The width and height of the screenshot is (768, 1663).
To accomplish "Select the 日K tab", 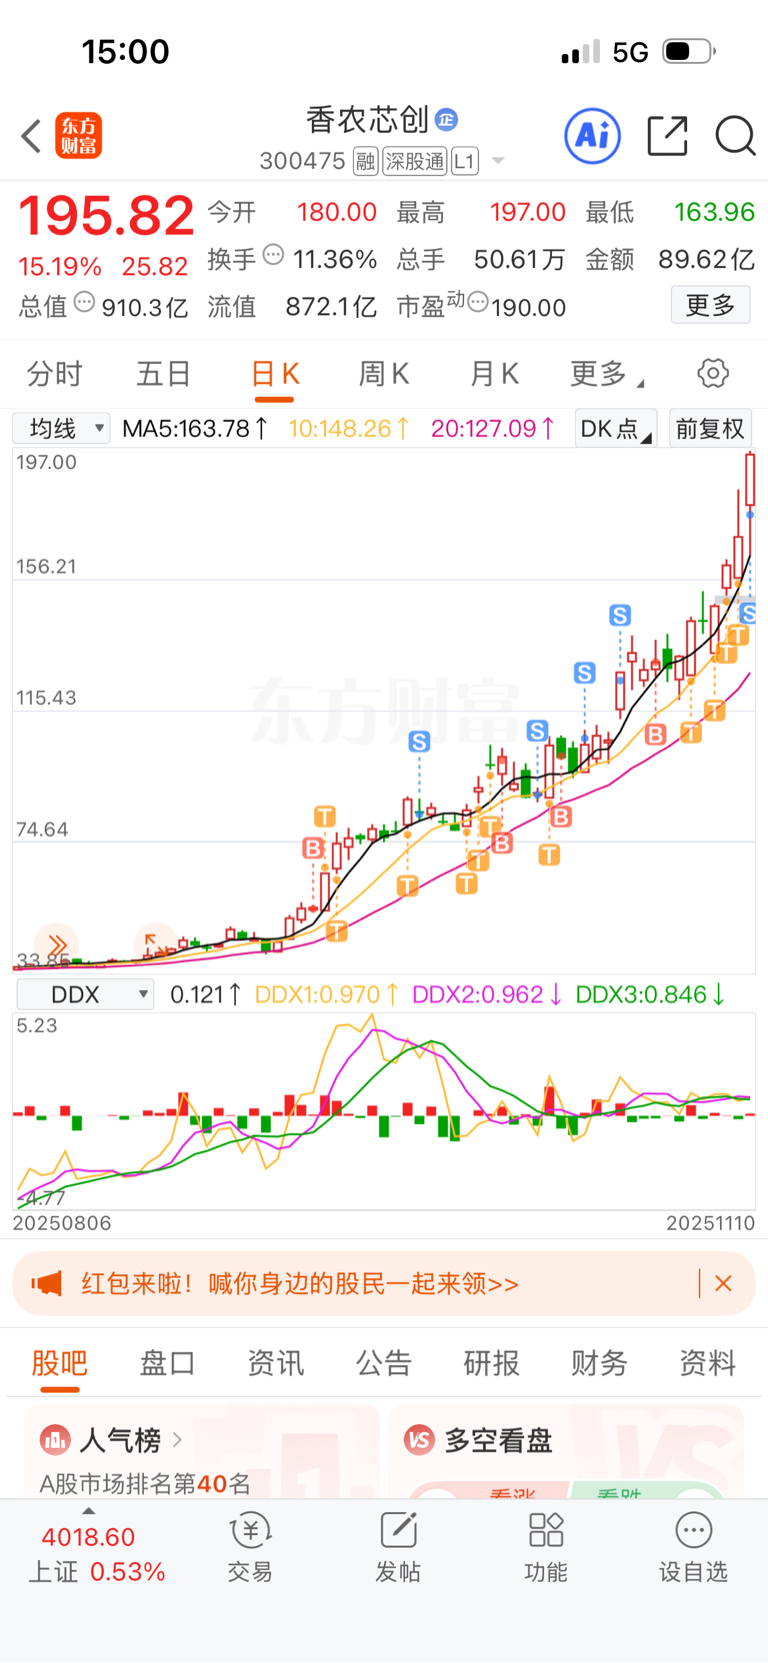I will click(274, 374).
